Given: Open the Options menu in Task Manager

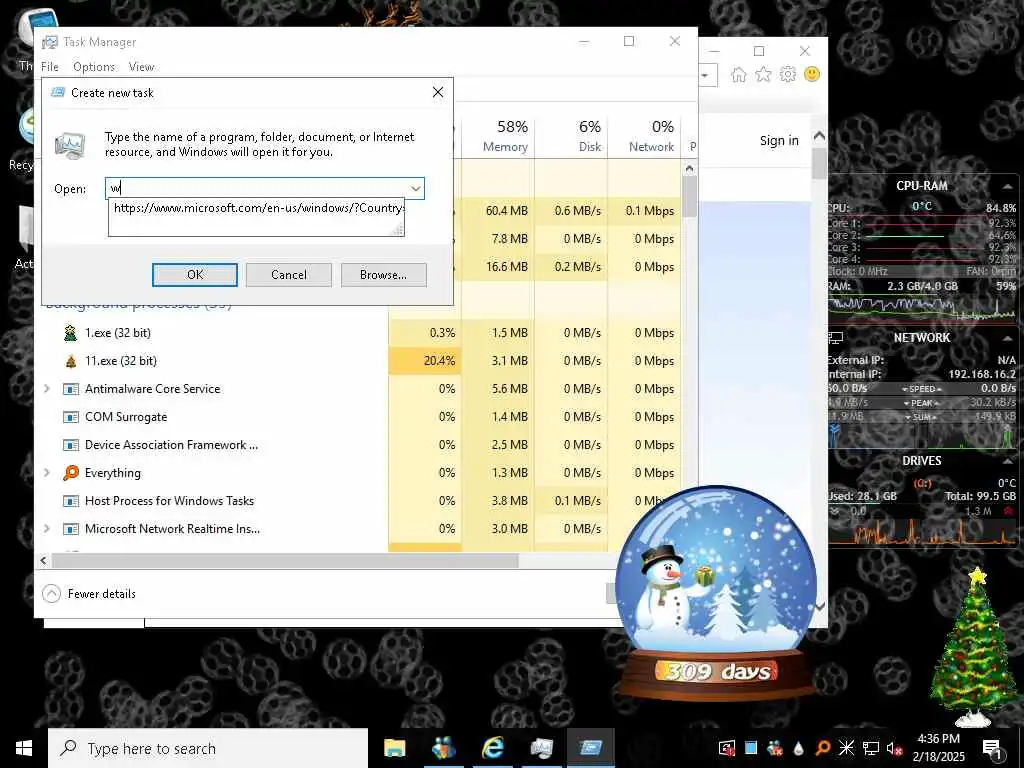Looking at the screenshot, I should pyautogui.click(x=94, y=67).
